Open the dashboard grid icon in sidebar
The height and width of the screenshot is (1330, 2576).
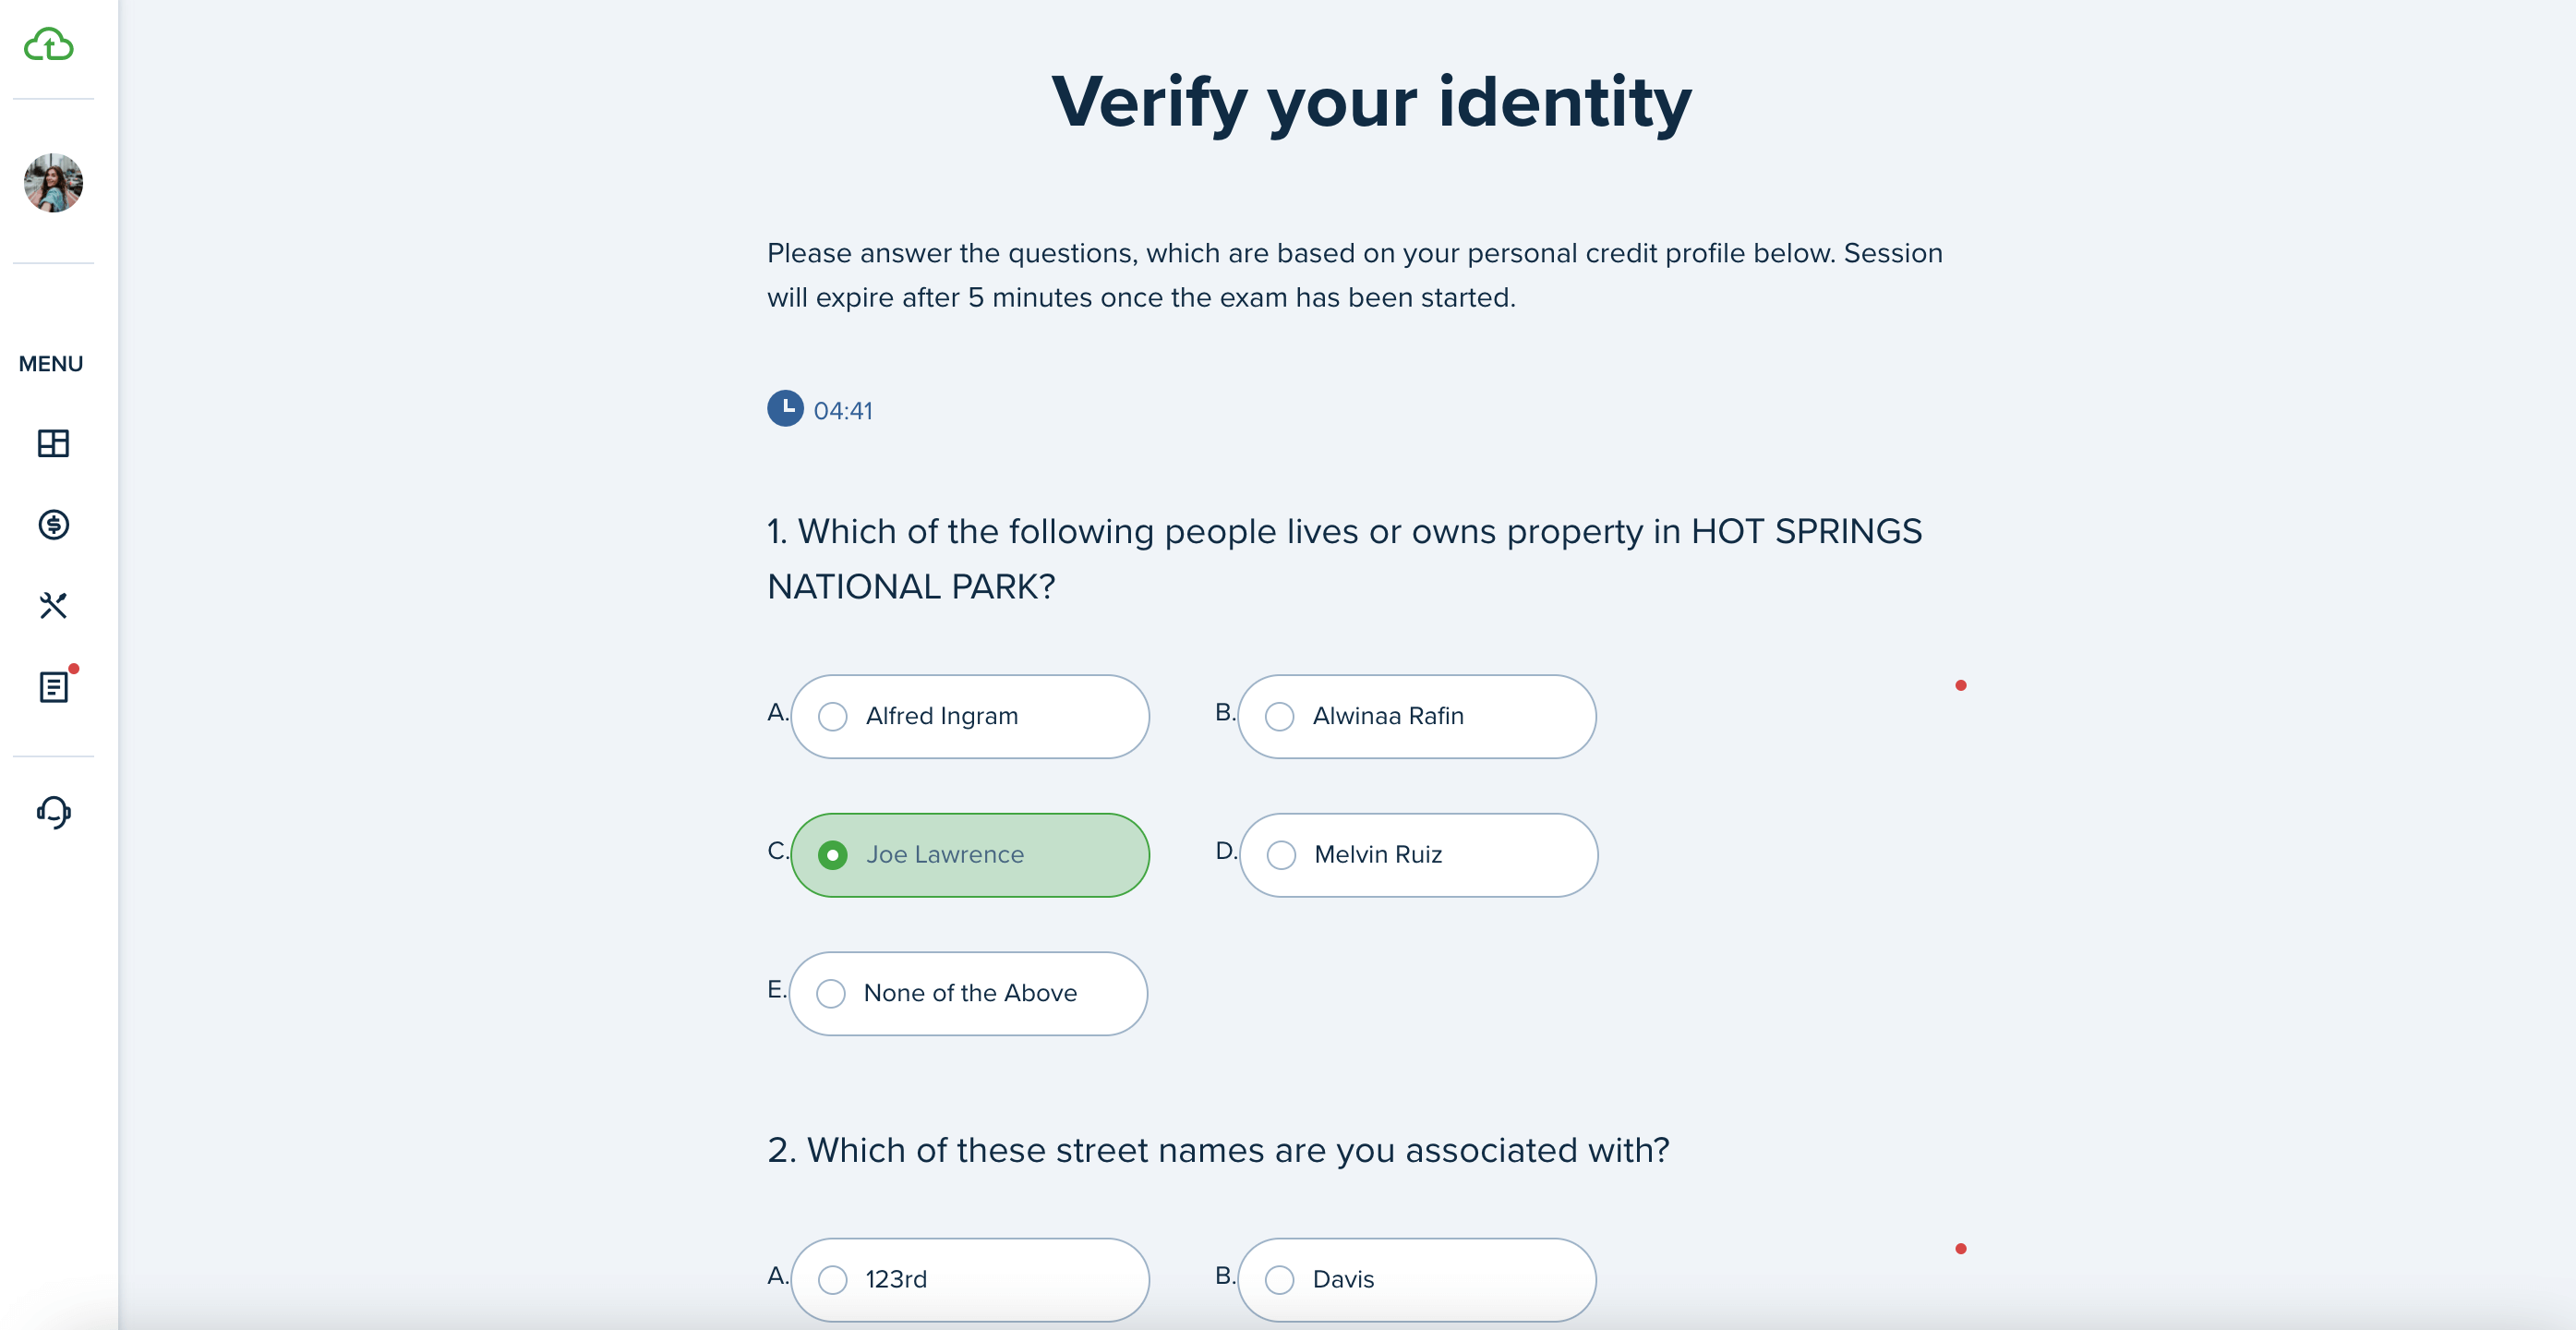pos(53,443)
